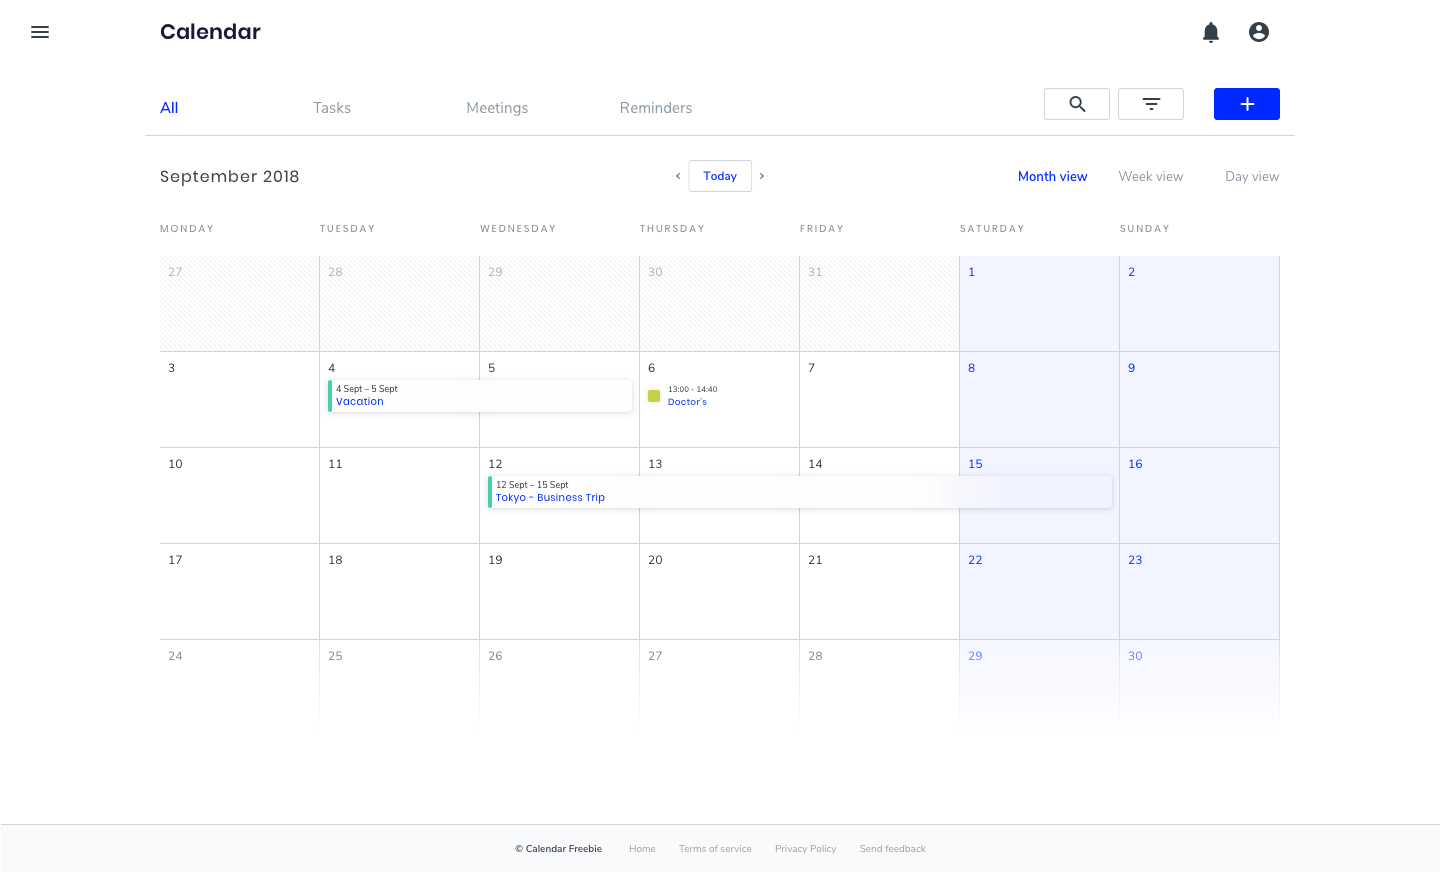Switch to Day view
1440x872 pixels.
tap(1251, 176)
